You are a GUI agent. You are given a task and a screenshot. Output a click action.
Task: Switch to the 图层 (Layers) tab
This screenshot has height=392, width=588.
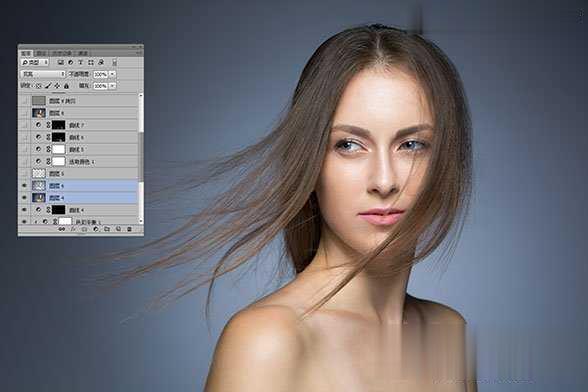click(x=26, y=53)
